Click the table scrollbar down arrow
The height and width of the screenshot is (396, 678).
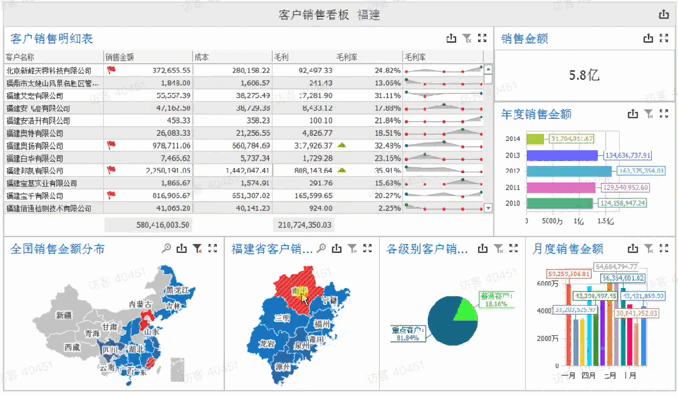[x=488, y=208]
